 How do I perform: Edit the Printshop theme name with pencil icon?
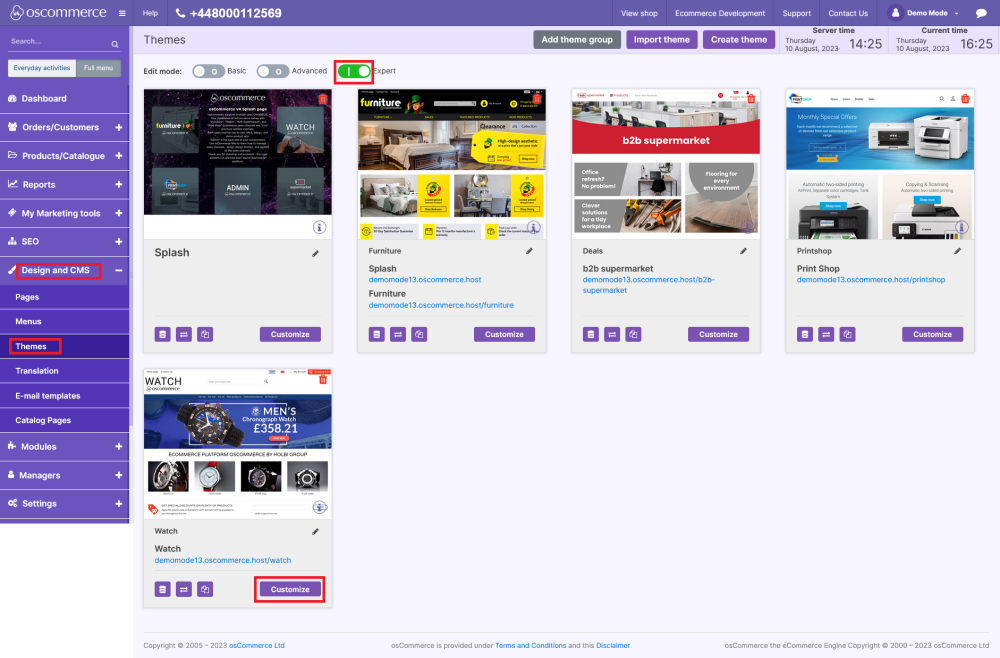957,252
